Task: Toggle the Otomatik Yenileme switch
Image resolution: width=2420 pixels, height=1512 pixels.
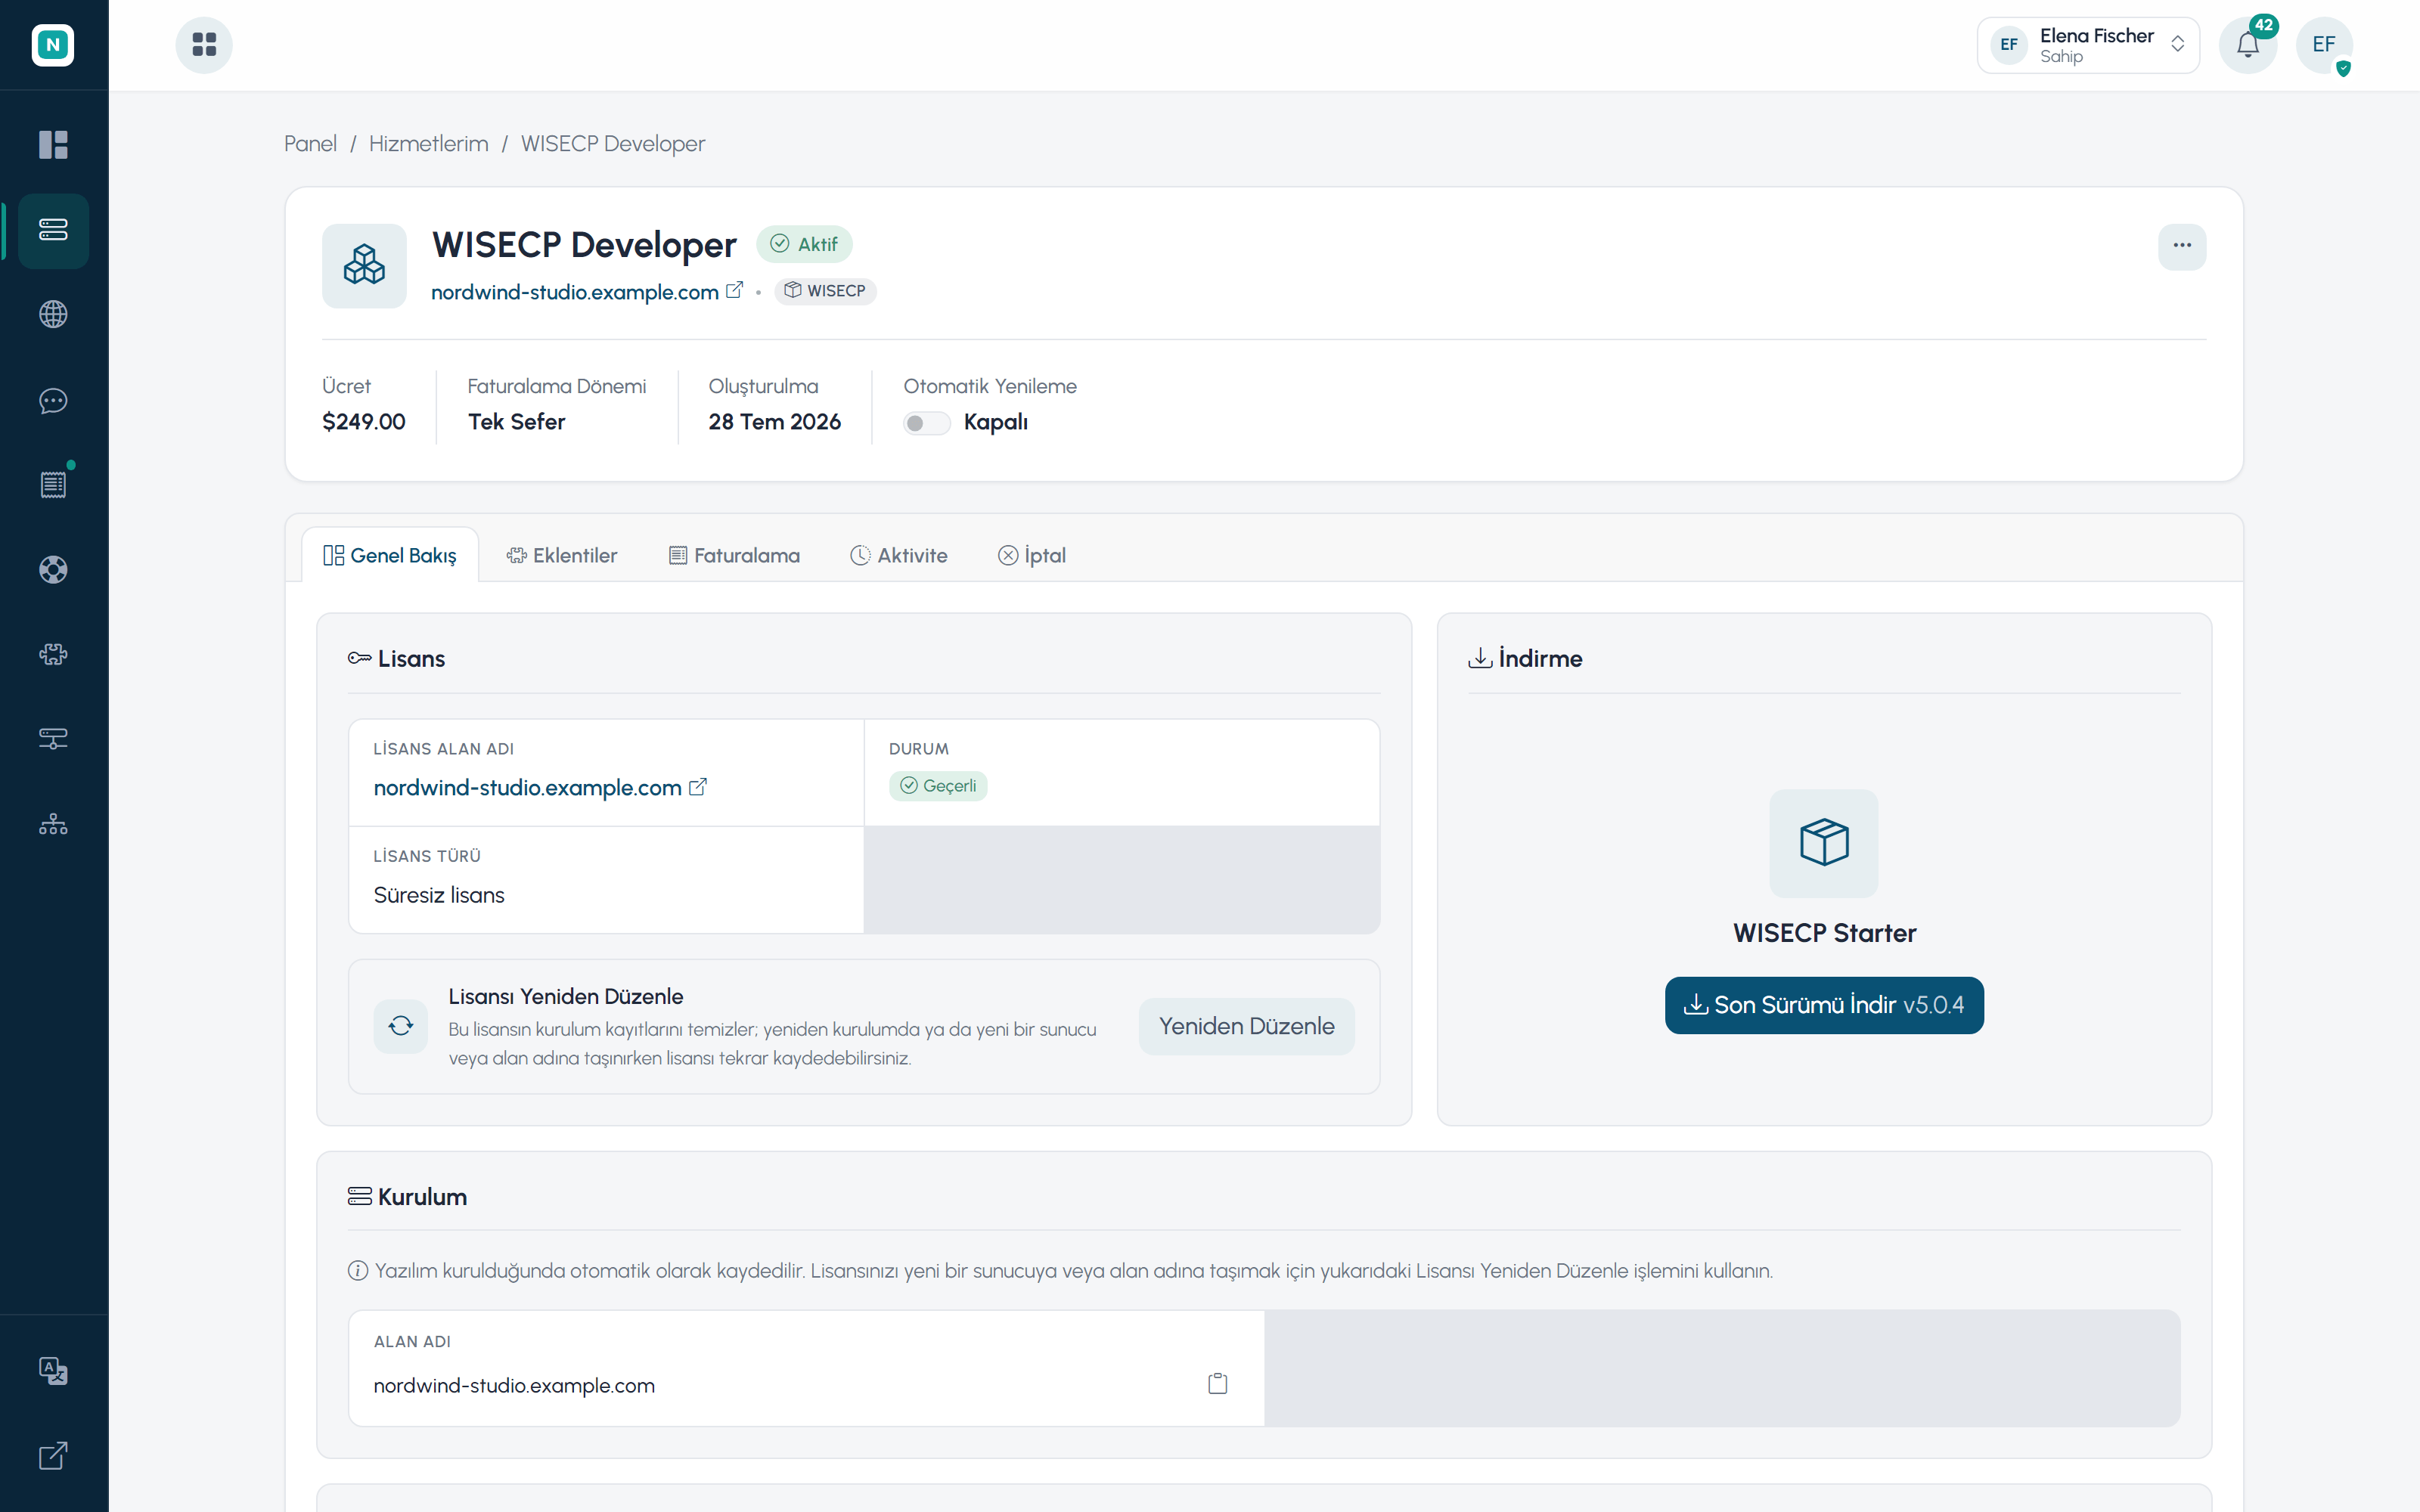Action: click(x=926, y=423)
